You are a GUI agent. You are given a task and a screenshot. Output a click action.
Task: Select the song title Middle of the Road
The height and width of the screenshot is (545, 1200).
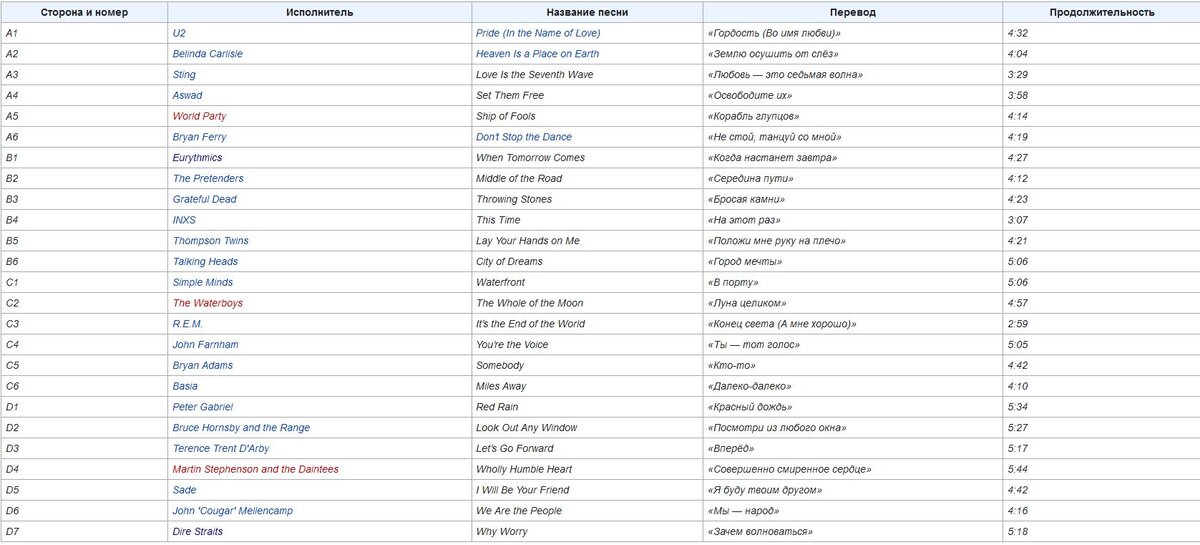(519, 178)
